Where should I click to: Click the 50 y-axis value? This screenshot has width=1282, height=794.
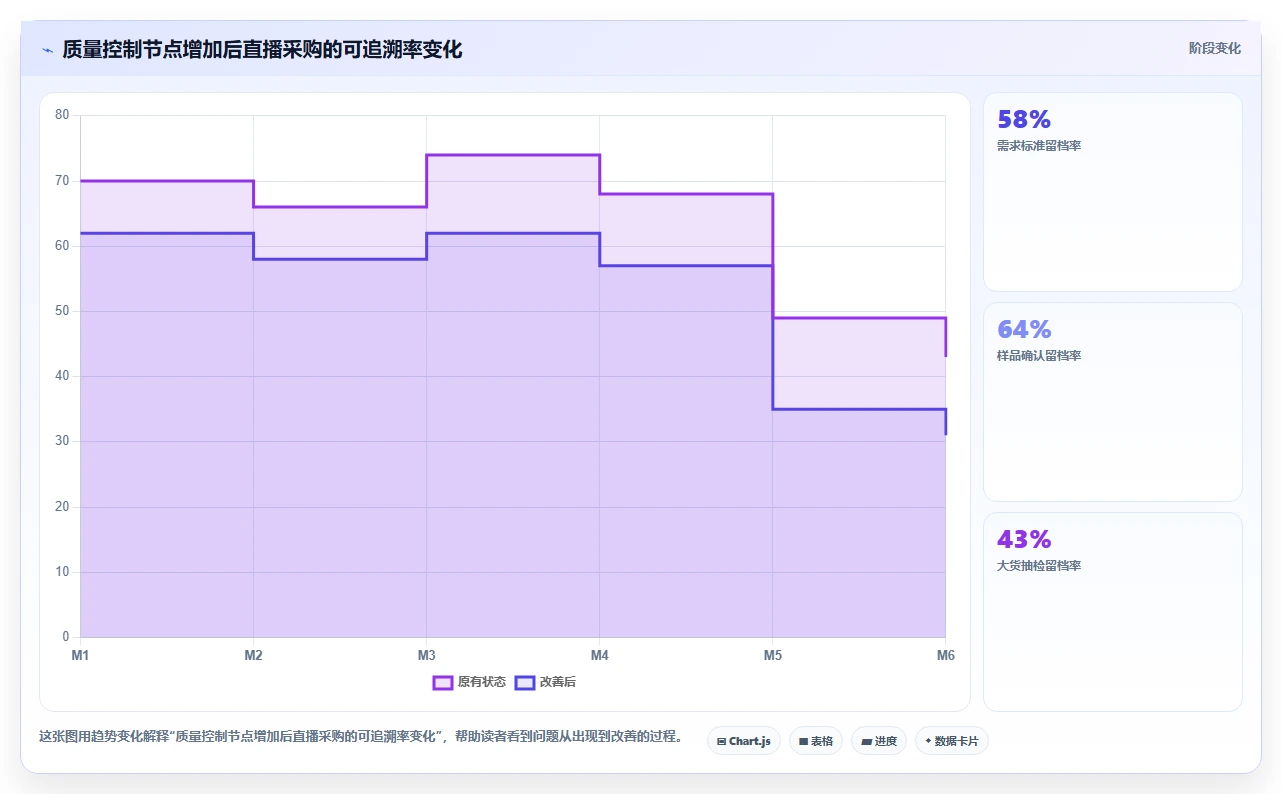62,311
